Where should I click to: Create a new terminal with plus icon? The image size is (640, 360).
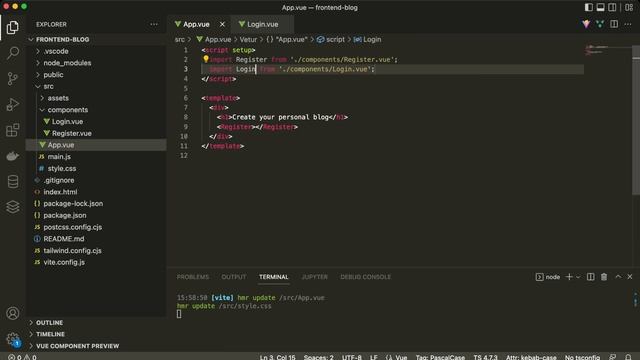[569, 277]
